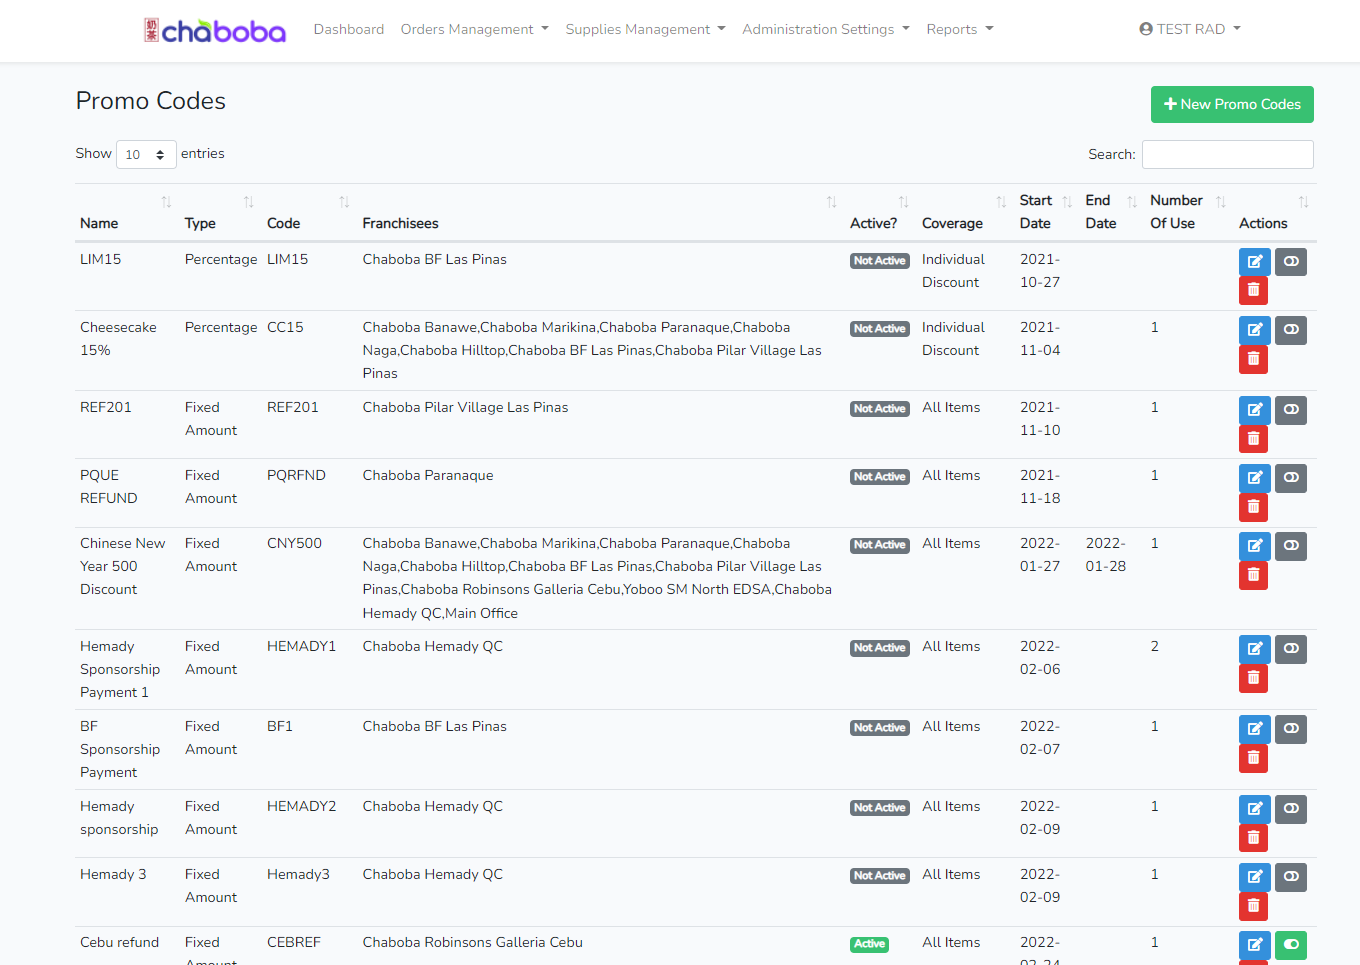Open the Reports menu

[960, 30]
